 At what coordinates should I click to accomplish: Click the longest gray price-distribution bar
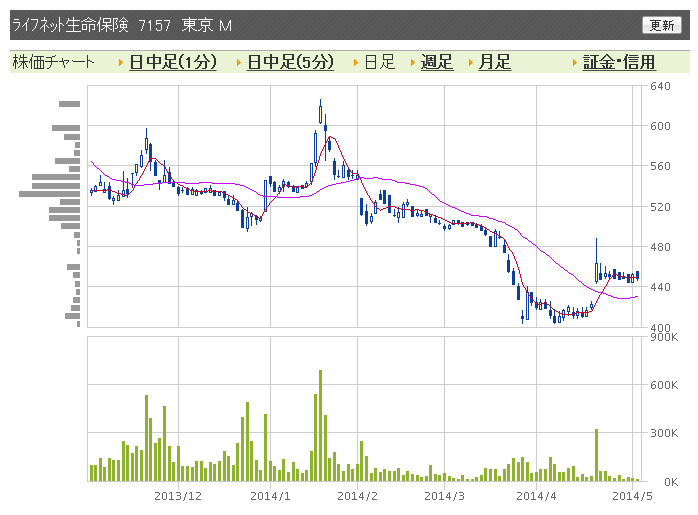point(49,194)
